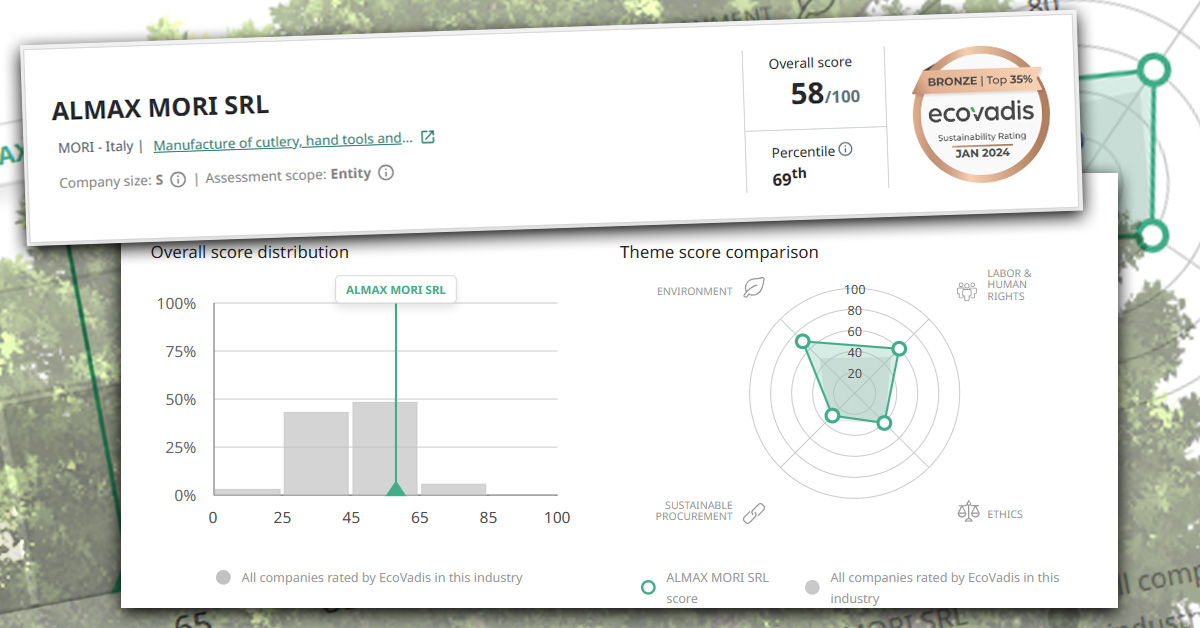Screen dimensions: 1200x628
Task: Click the 'LABOR & HUMAN RIGHTS' theme label
Action: [1009, 284]
